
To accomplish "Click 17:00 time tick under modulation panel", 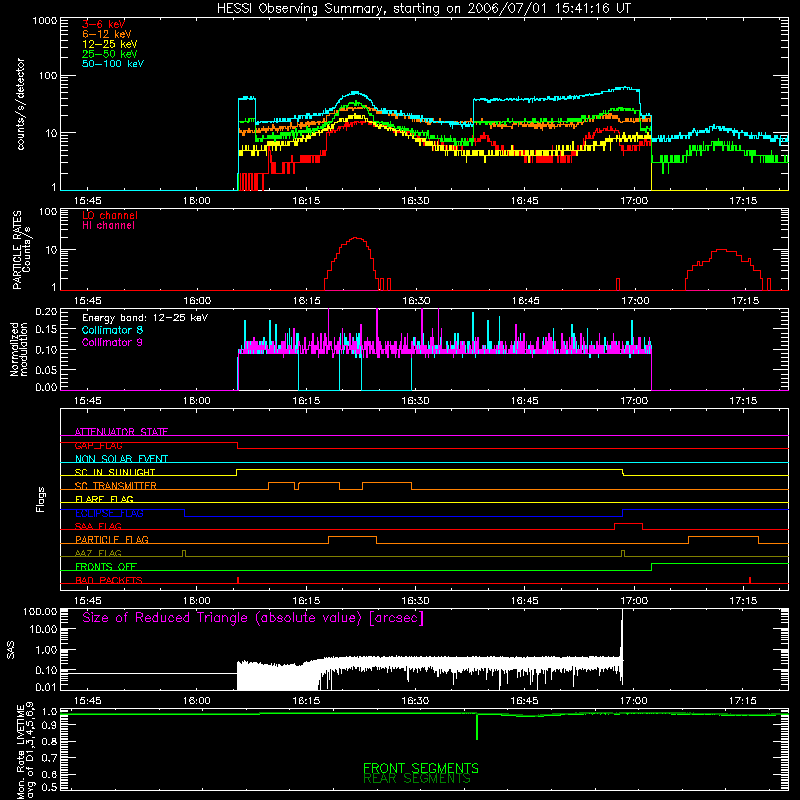I will pyautogui.click(x=634, y=401).
